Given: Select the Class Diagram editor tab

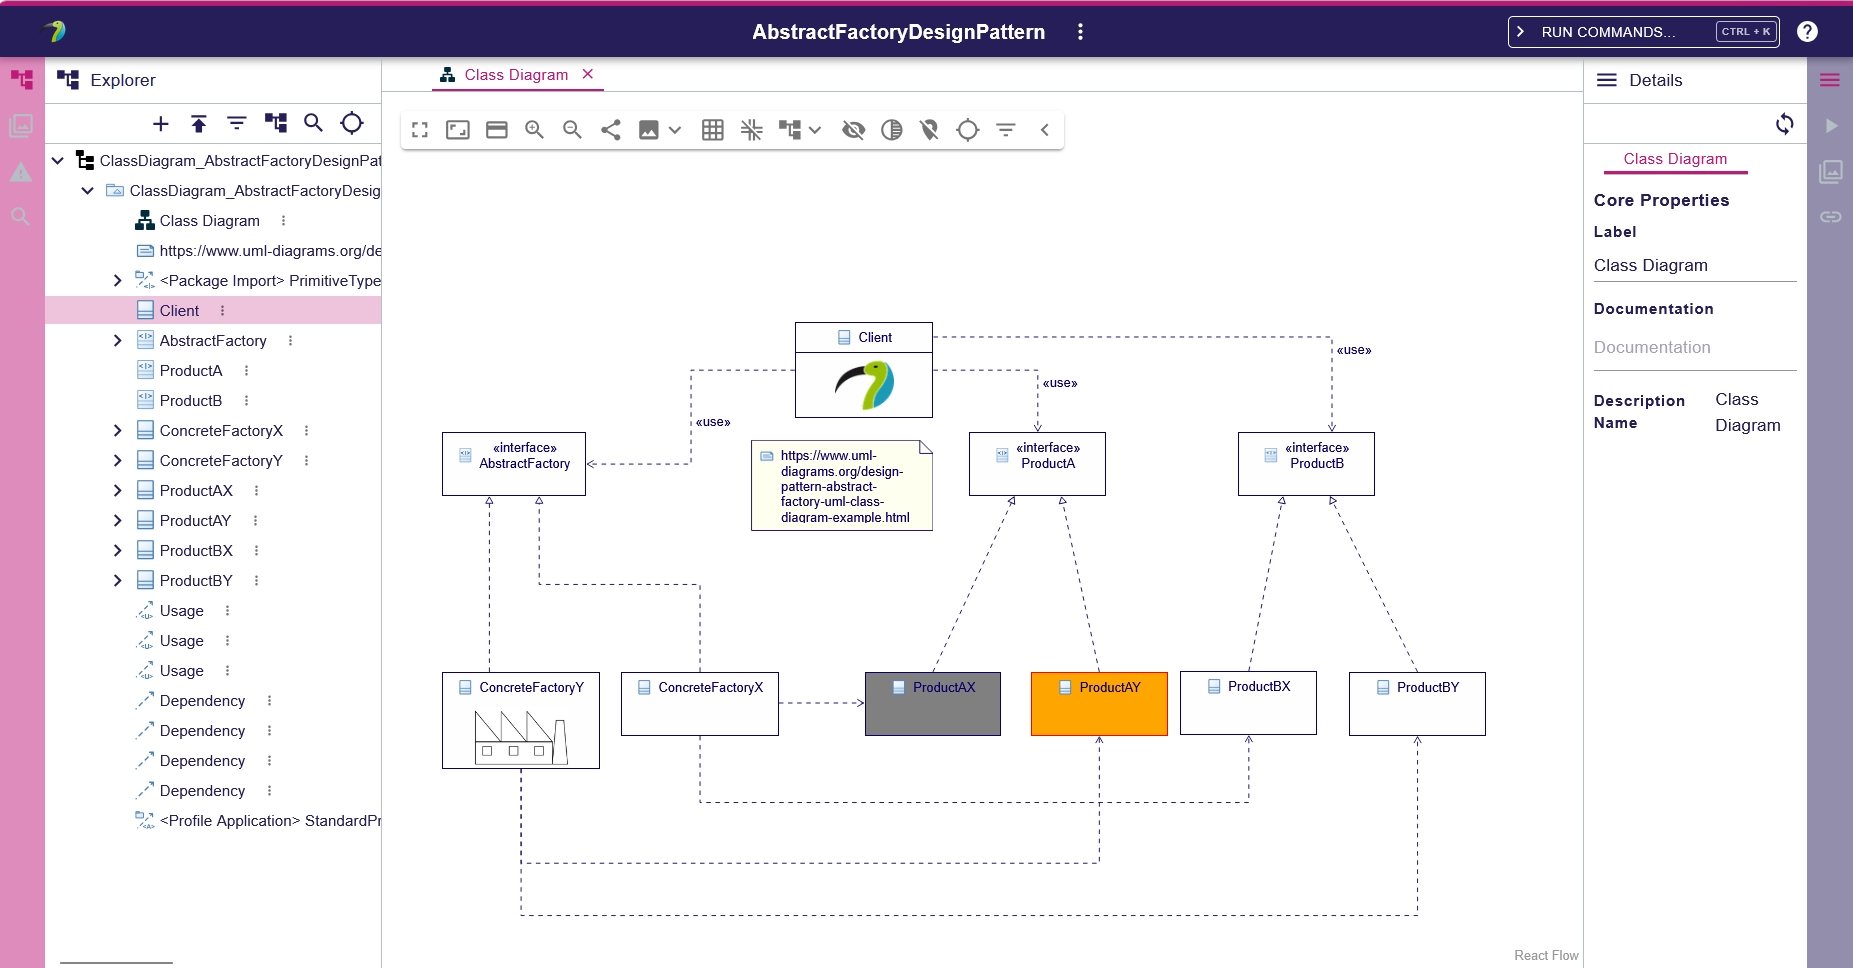Looking at the screenshot, I should 515,75.
